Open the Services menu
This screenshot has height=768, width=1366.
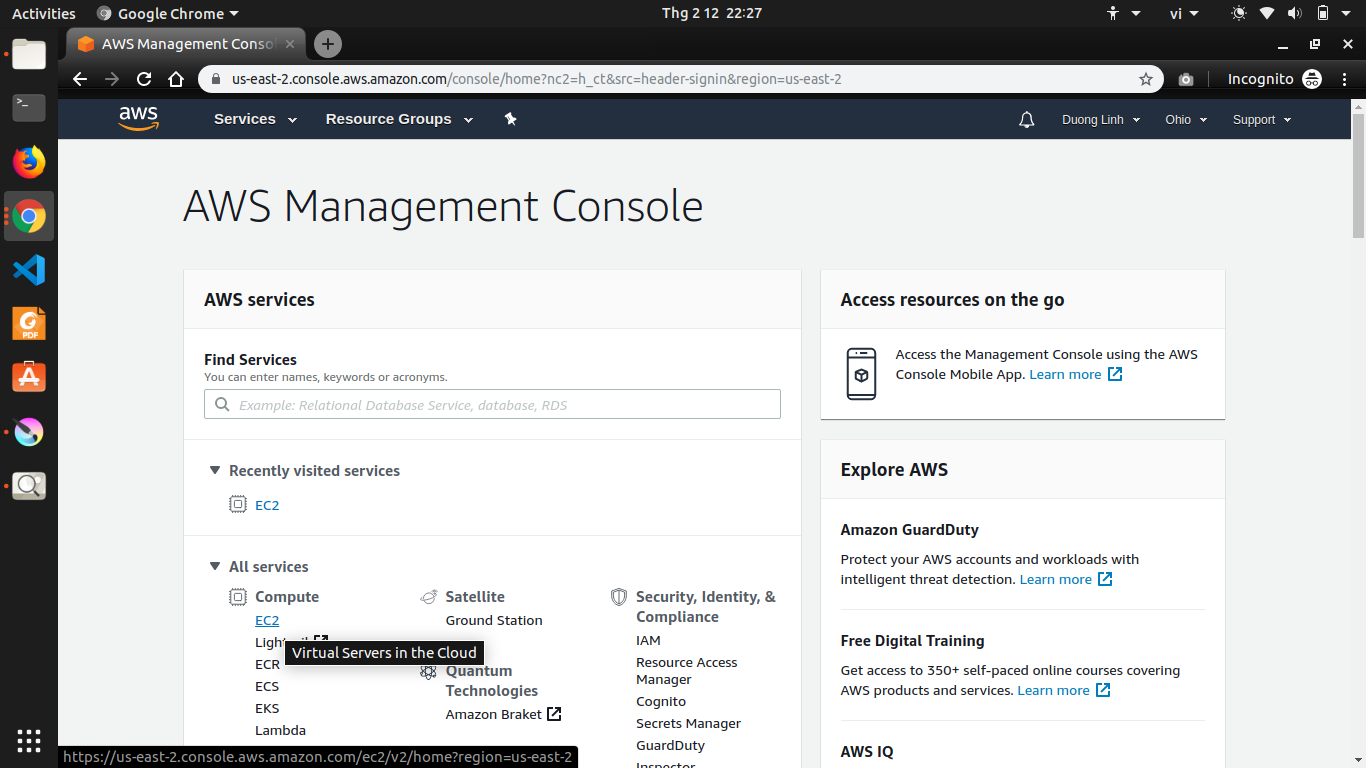click(255, 119)
